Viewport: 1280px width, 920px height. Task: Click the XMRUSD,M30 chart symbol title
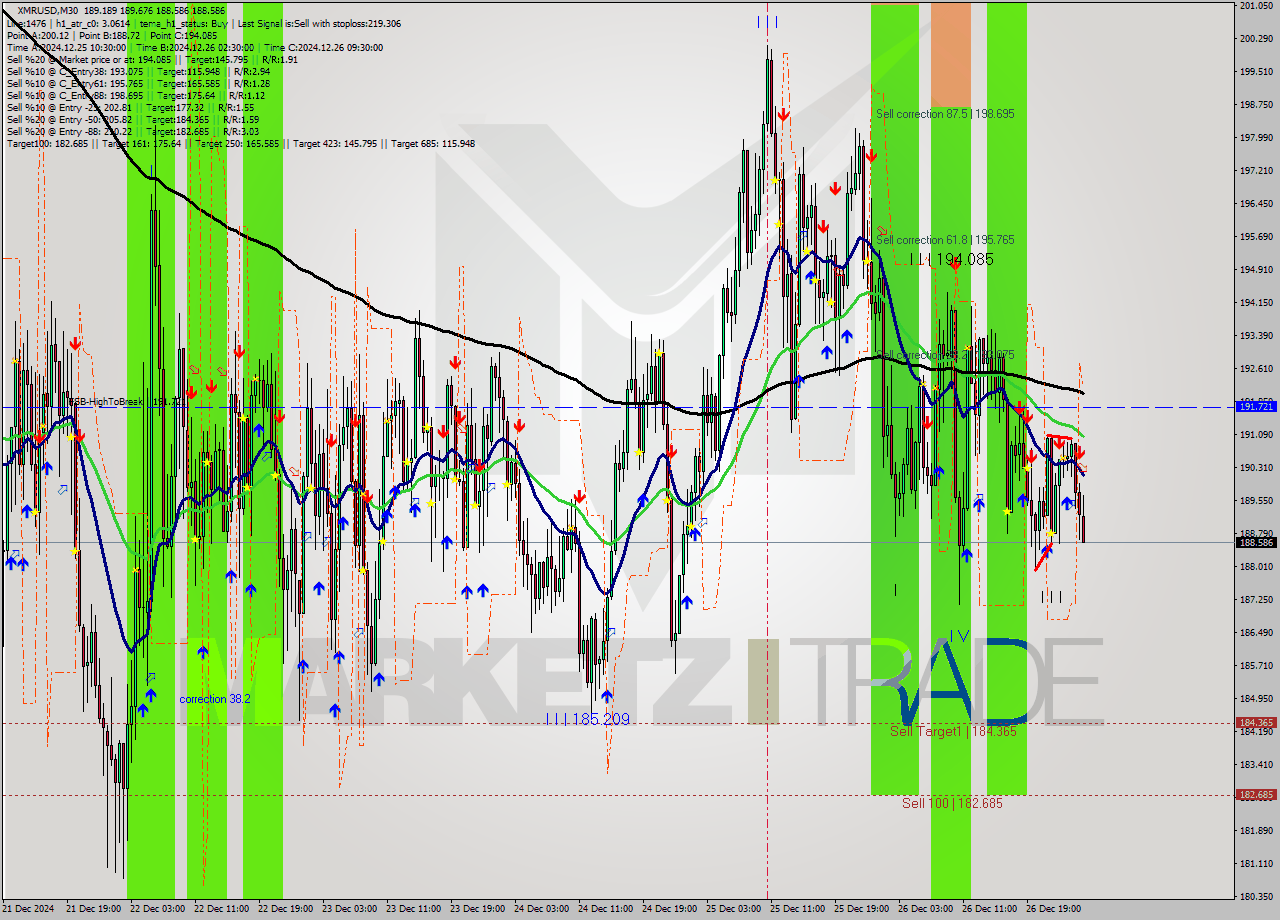click(49, 10)
